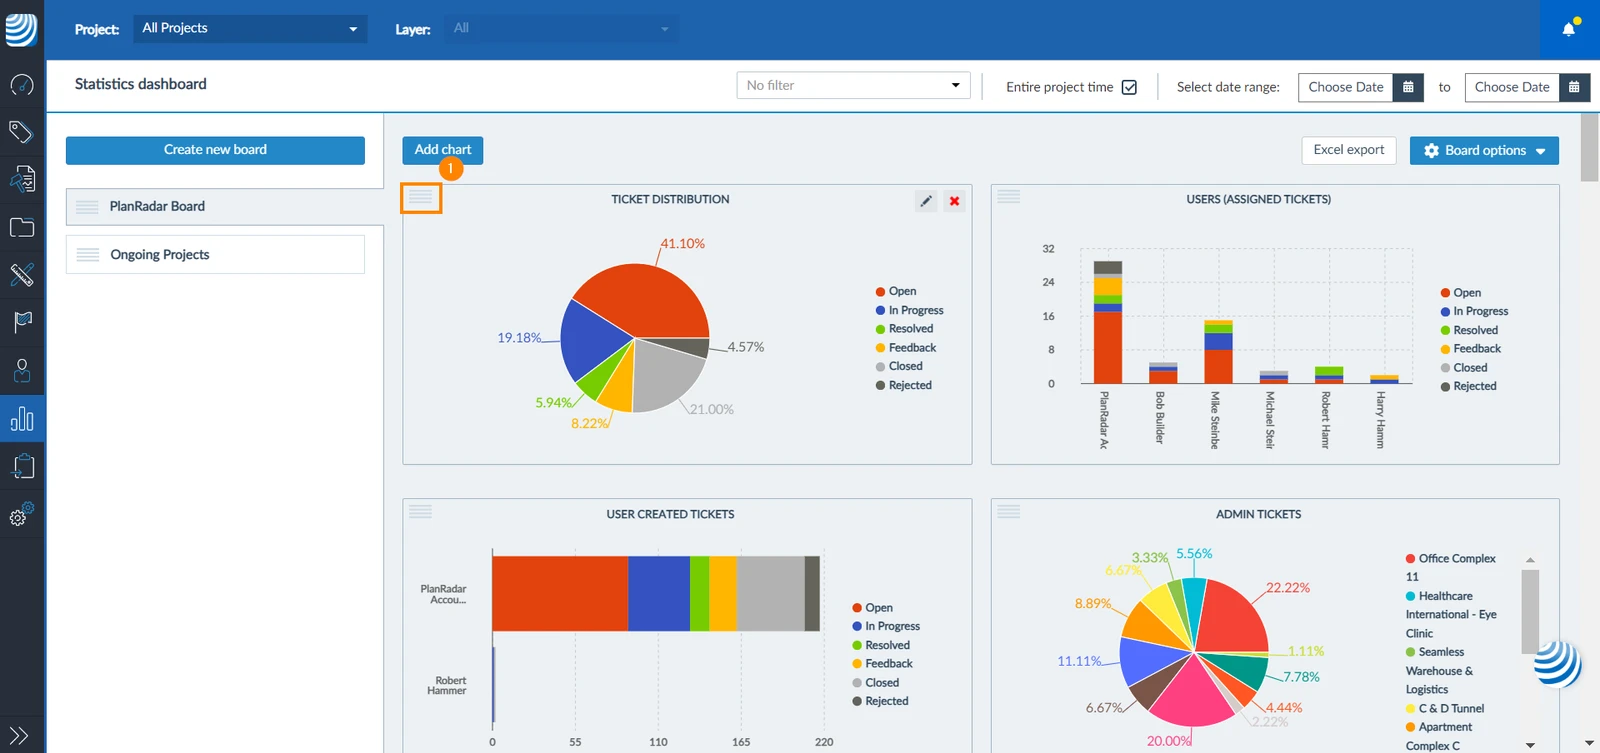1600x753 pixels.
Task: Toggle Office Complex 11 in Admin Tickets legend
Action: coord(1451,567)
